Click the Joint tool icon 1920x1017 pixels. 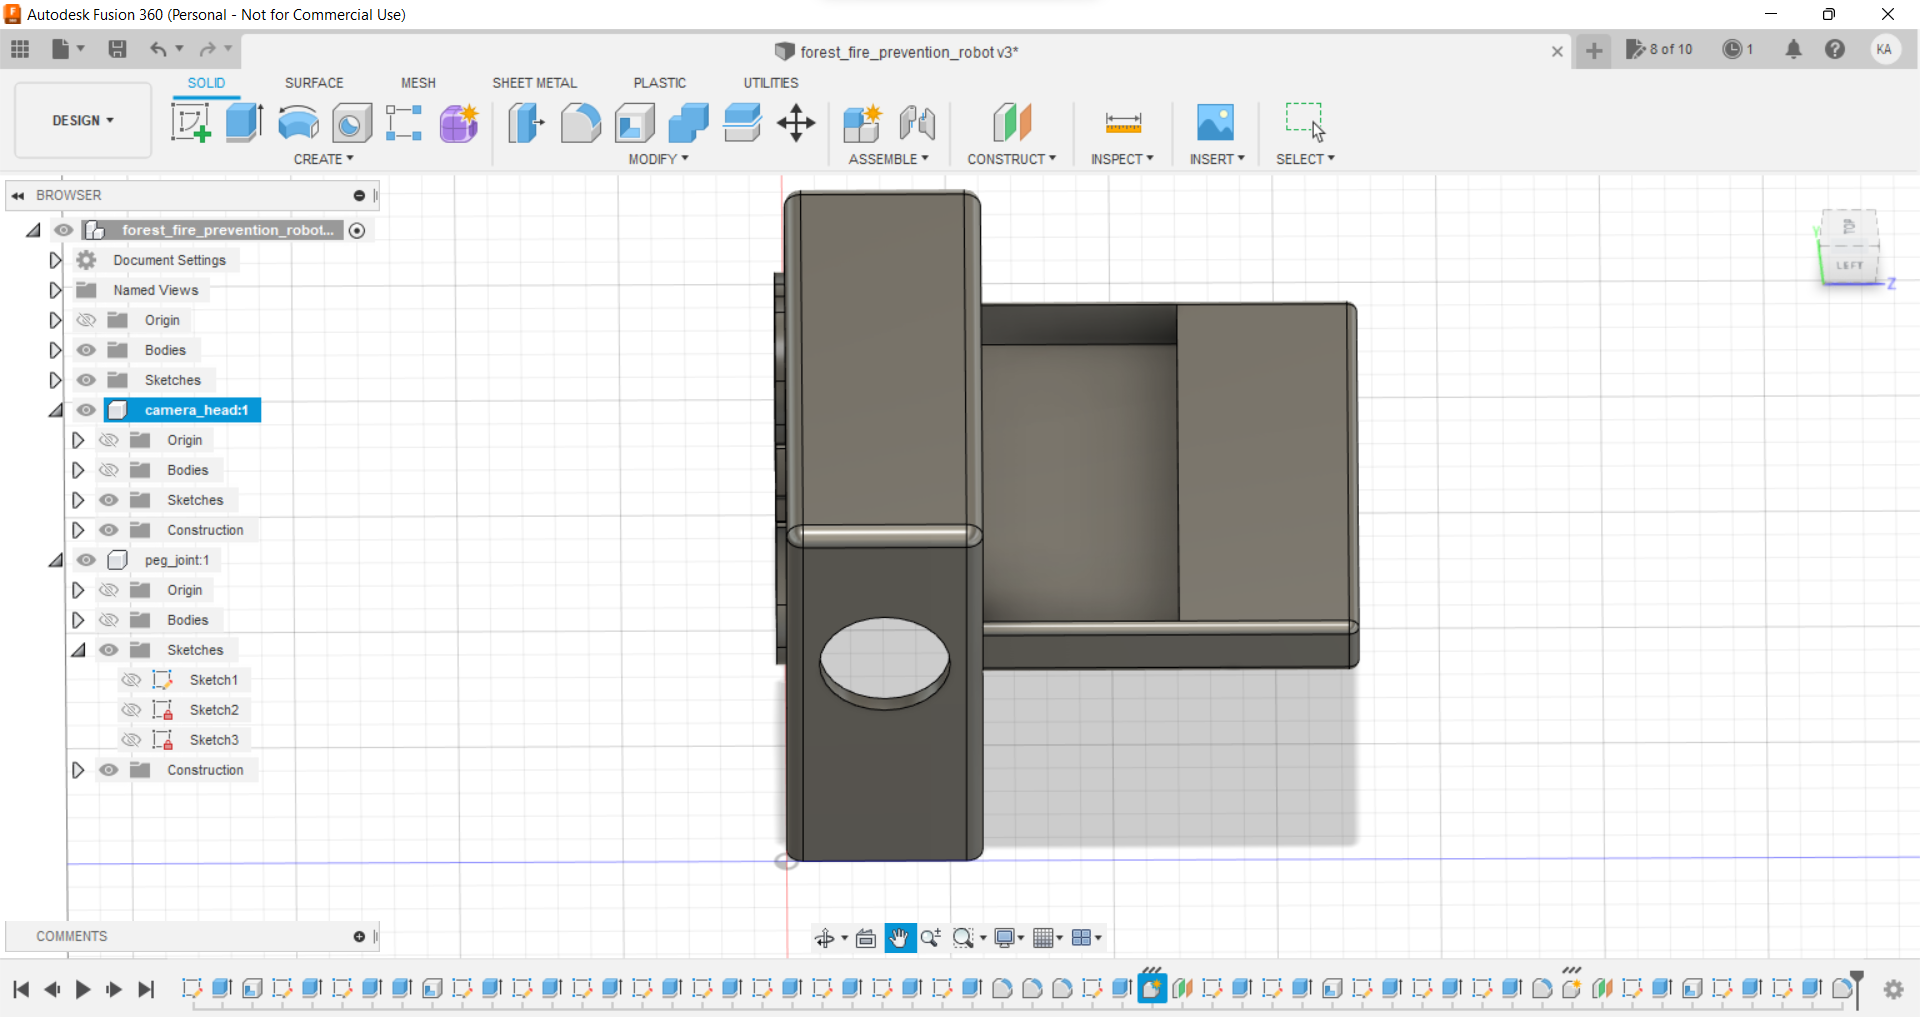[x=916, y=123]
